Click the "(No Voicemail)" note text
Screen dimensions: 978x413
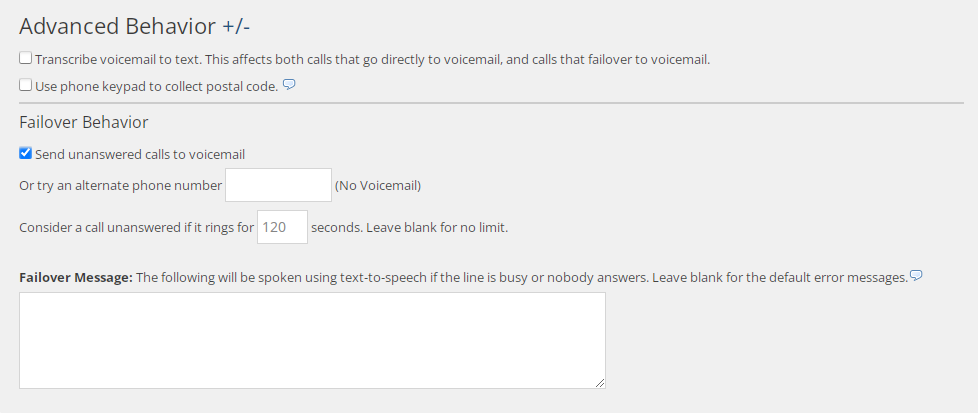tap(377, 186)
